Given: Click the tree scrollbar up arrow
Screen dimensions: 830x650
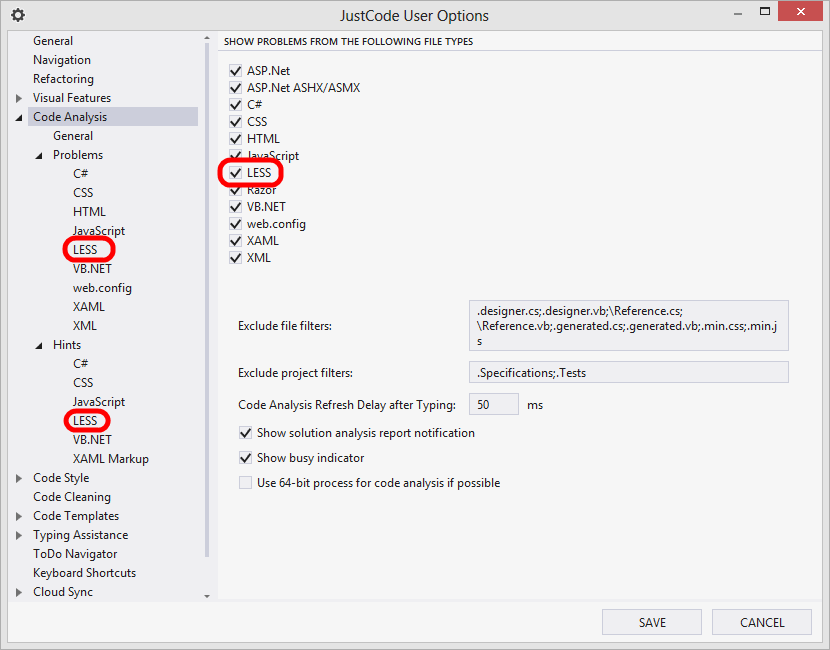Looking at the screenshot, I should point(207,39).
